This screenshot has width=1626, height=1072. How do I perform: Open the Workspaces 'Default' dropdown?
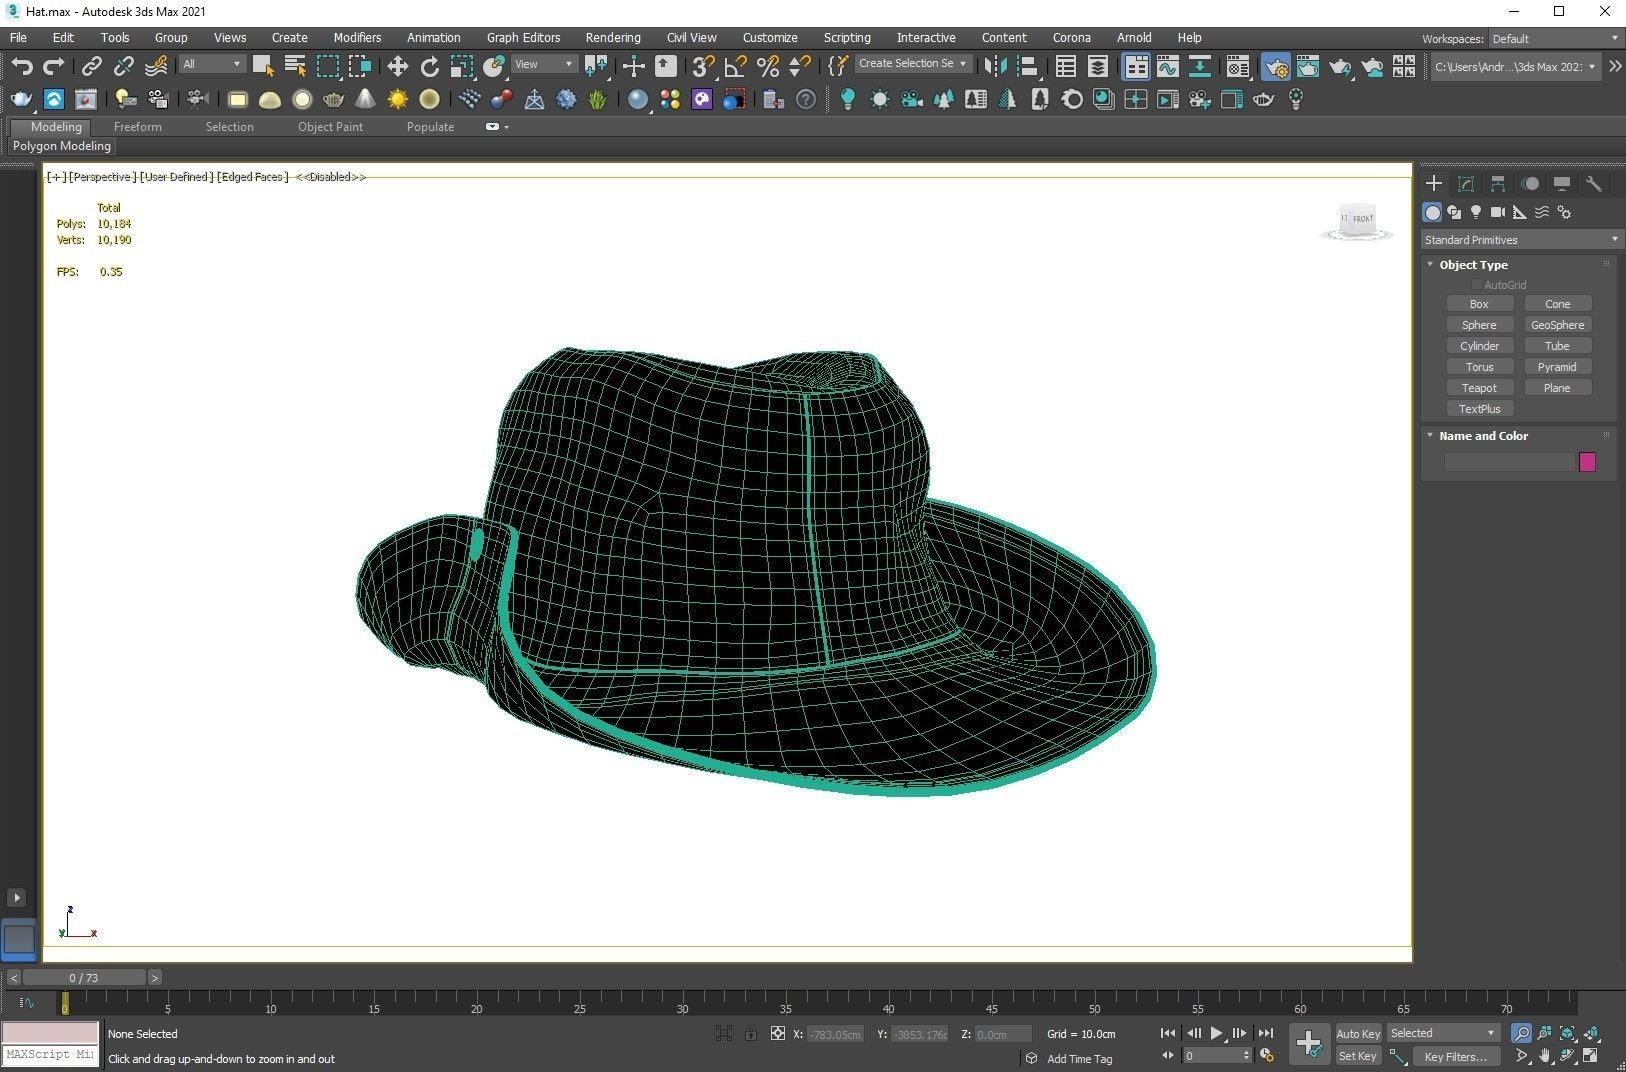[1555, 39]
